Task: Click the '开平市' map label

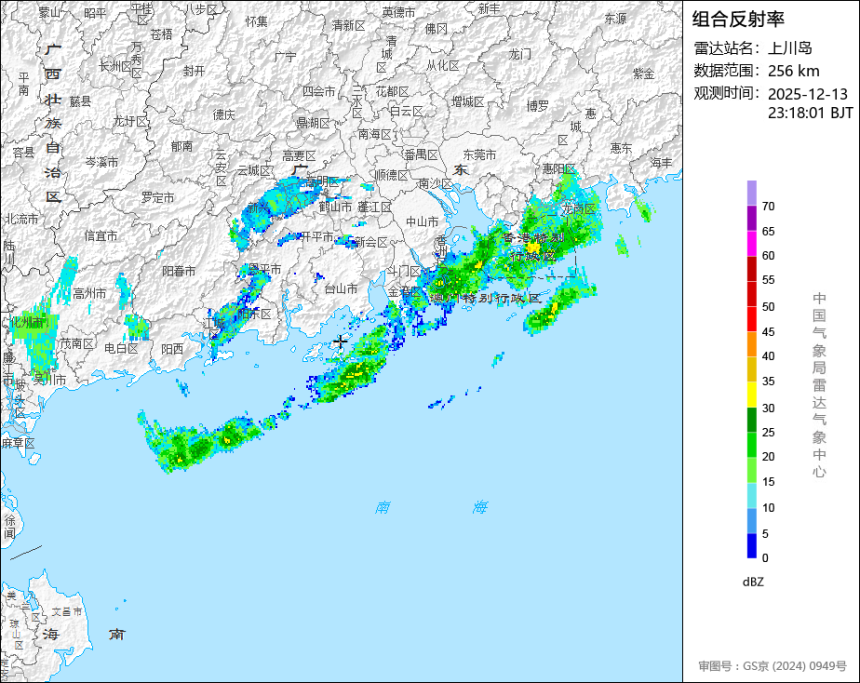Action: click(317, 236)
